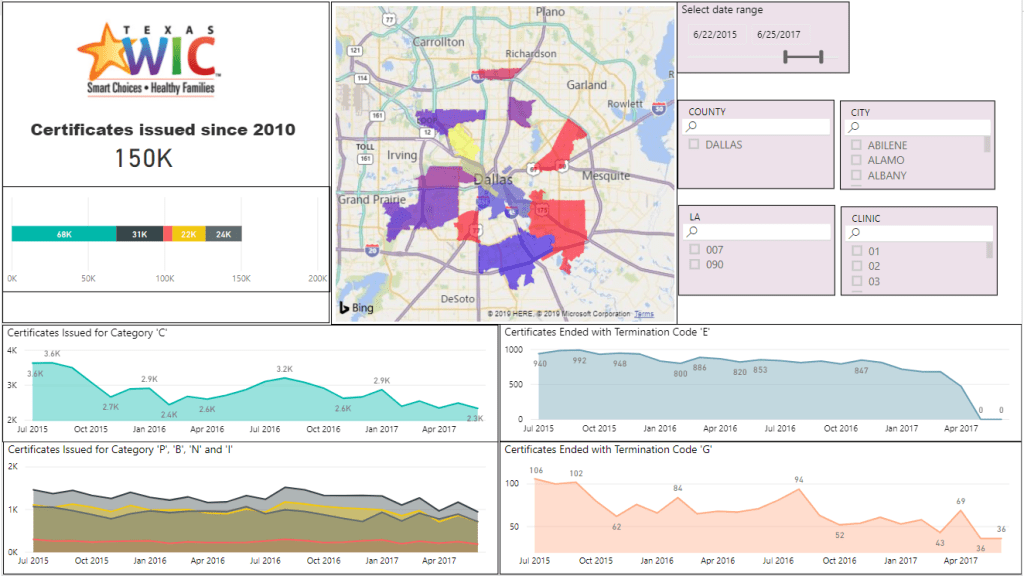Click the CITY list scrollbar

(988, 144)
